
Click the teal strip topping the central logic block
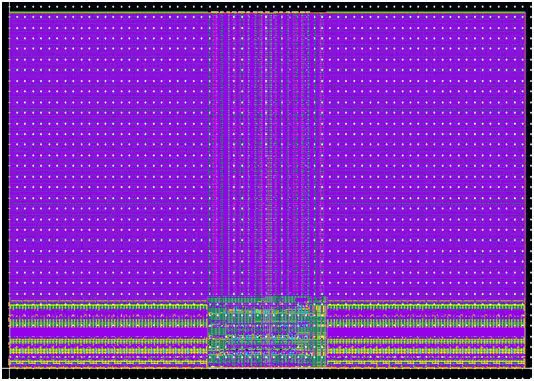267,300
